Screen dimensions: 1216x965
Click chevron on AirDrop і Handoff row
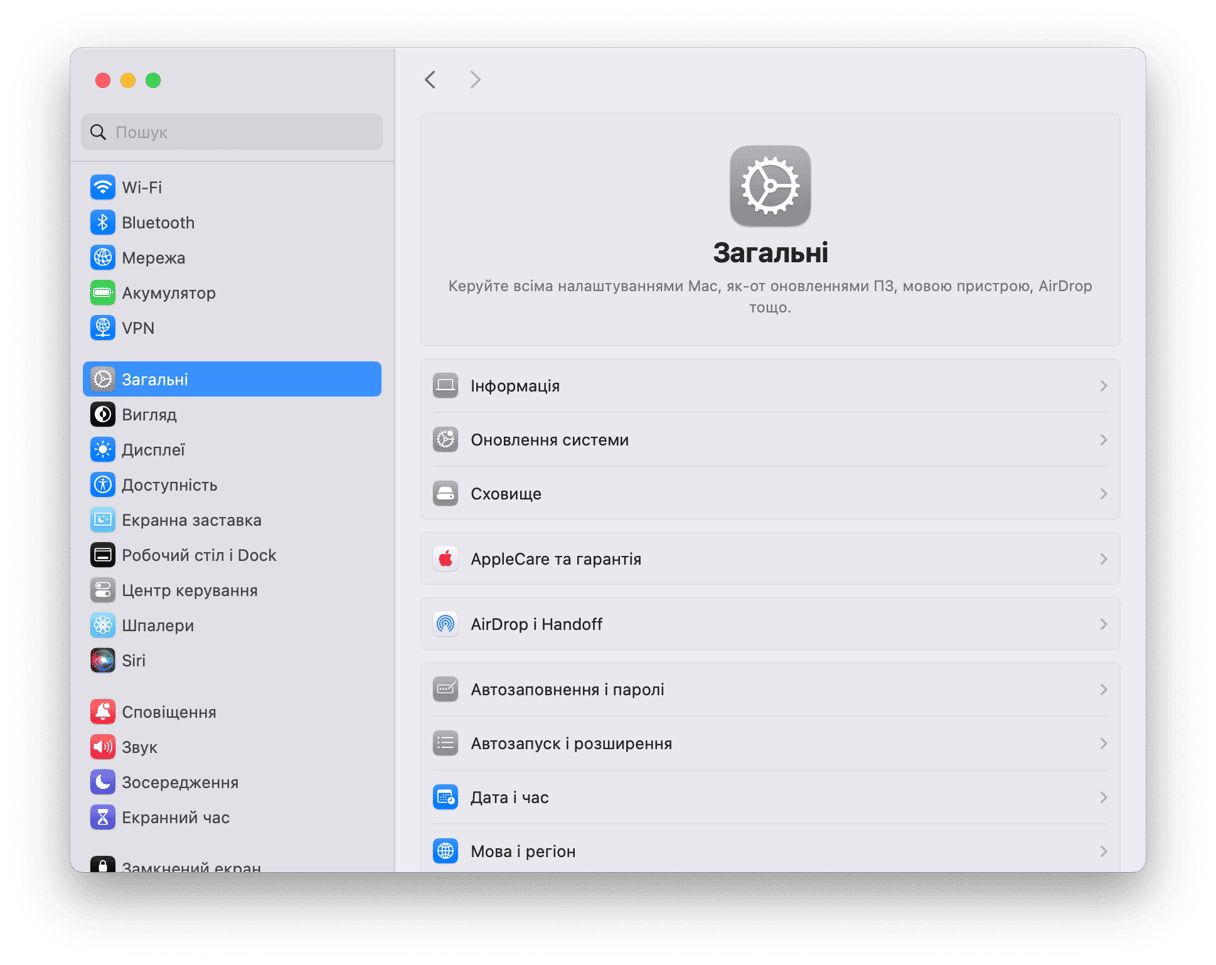click(1103, 625)
